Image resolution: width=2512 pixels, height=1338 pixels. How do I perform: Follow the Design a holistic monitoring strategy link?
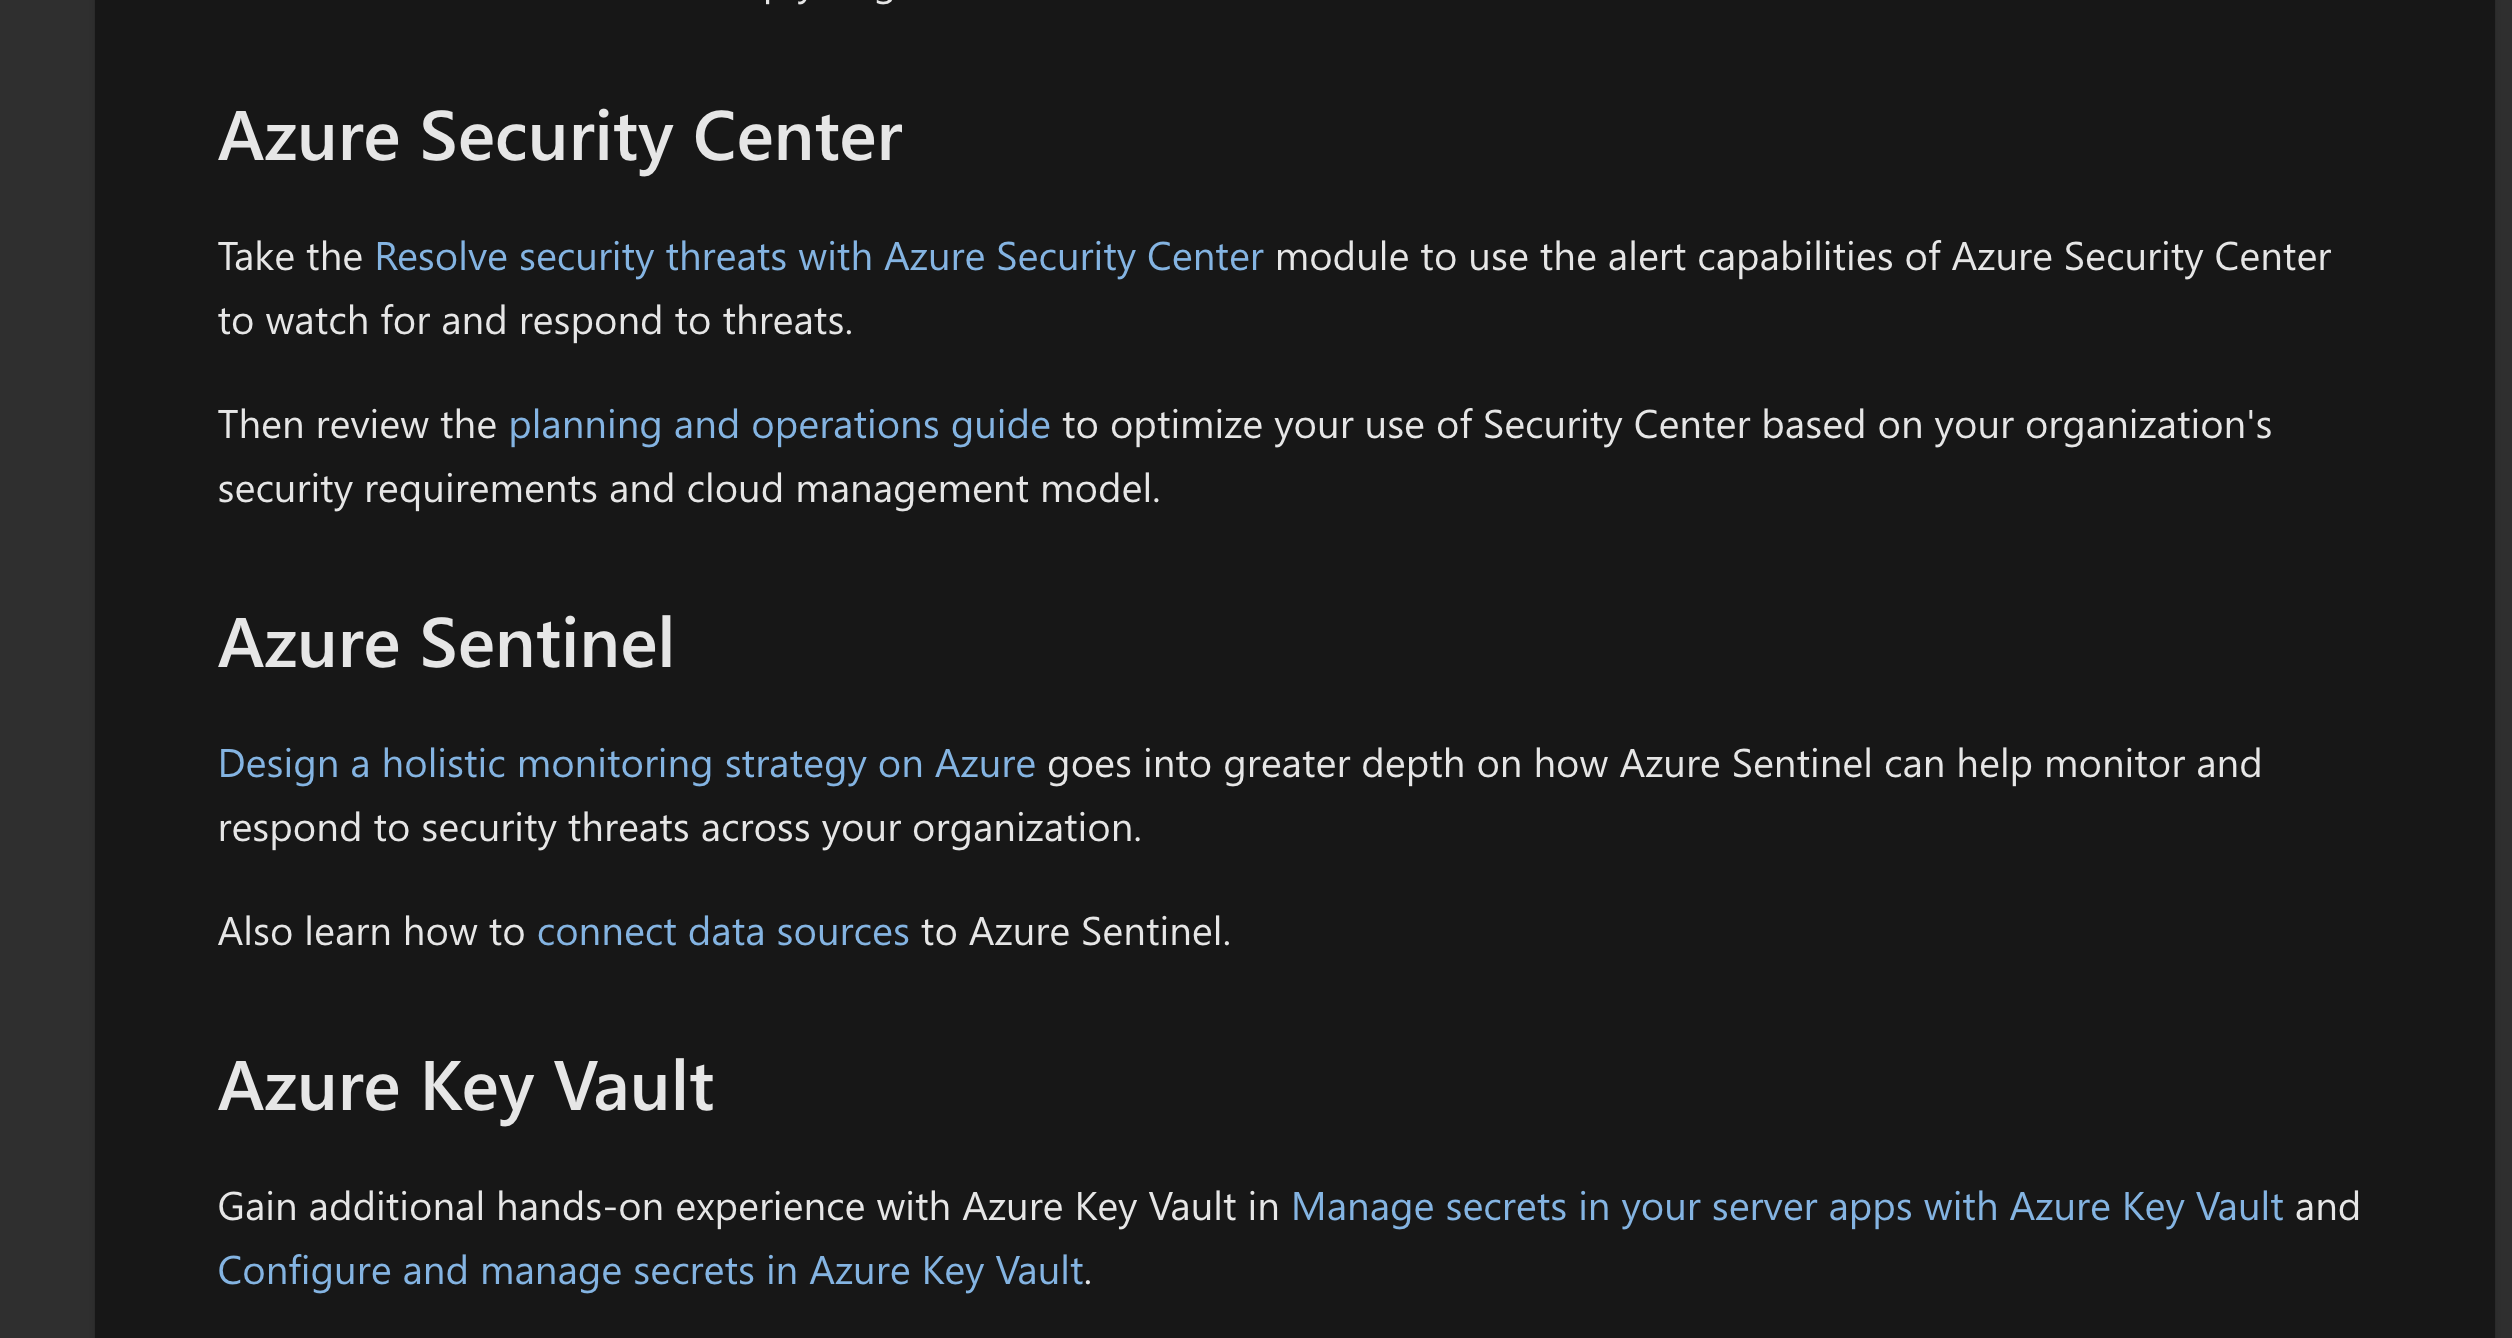pyautogui.click(x=626, y=764)
